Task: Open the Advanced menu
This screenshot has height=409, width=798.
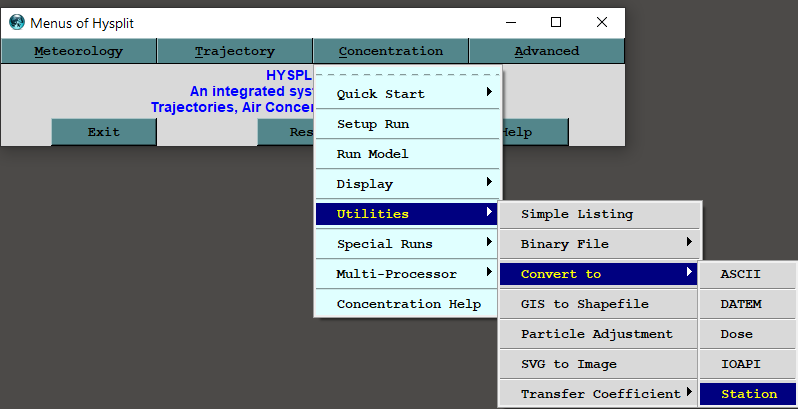Action: [x=547, y=51]
